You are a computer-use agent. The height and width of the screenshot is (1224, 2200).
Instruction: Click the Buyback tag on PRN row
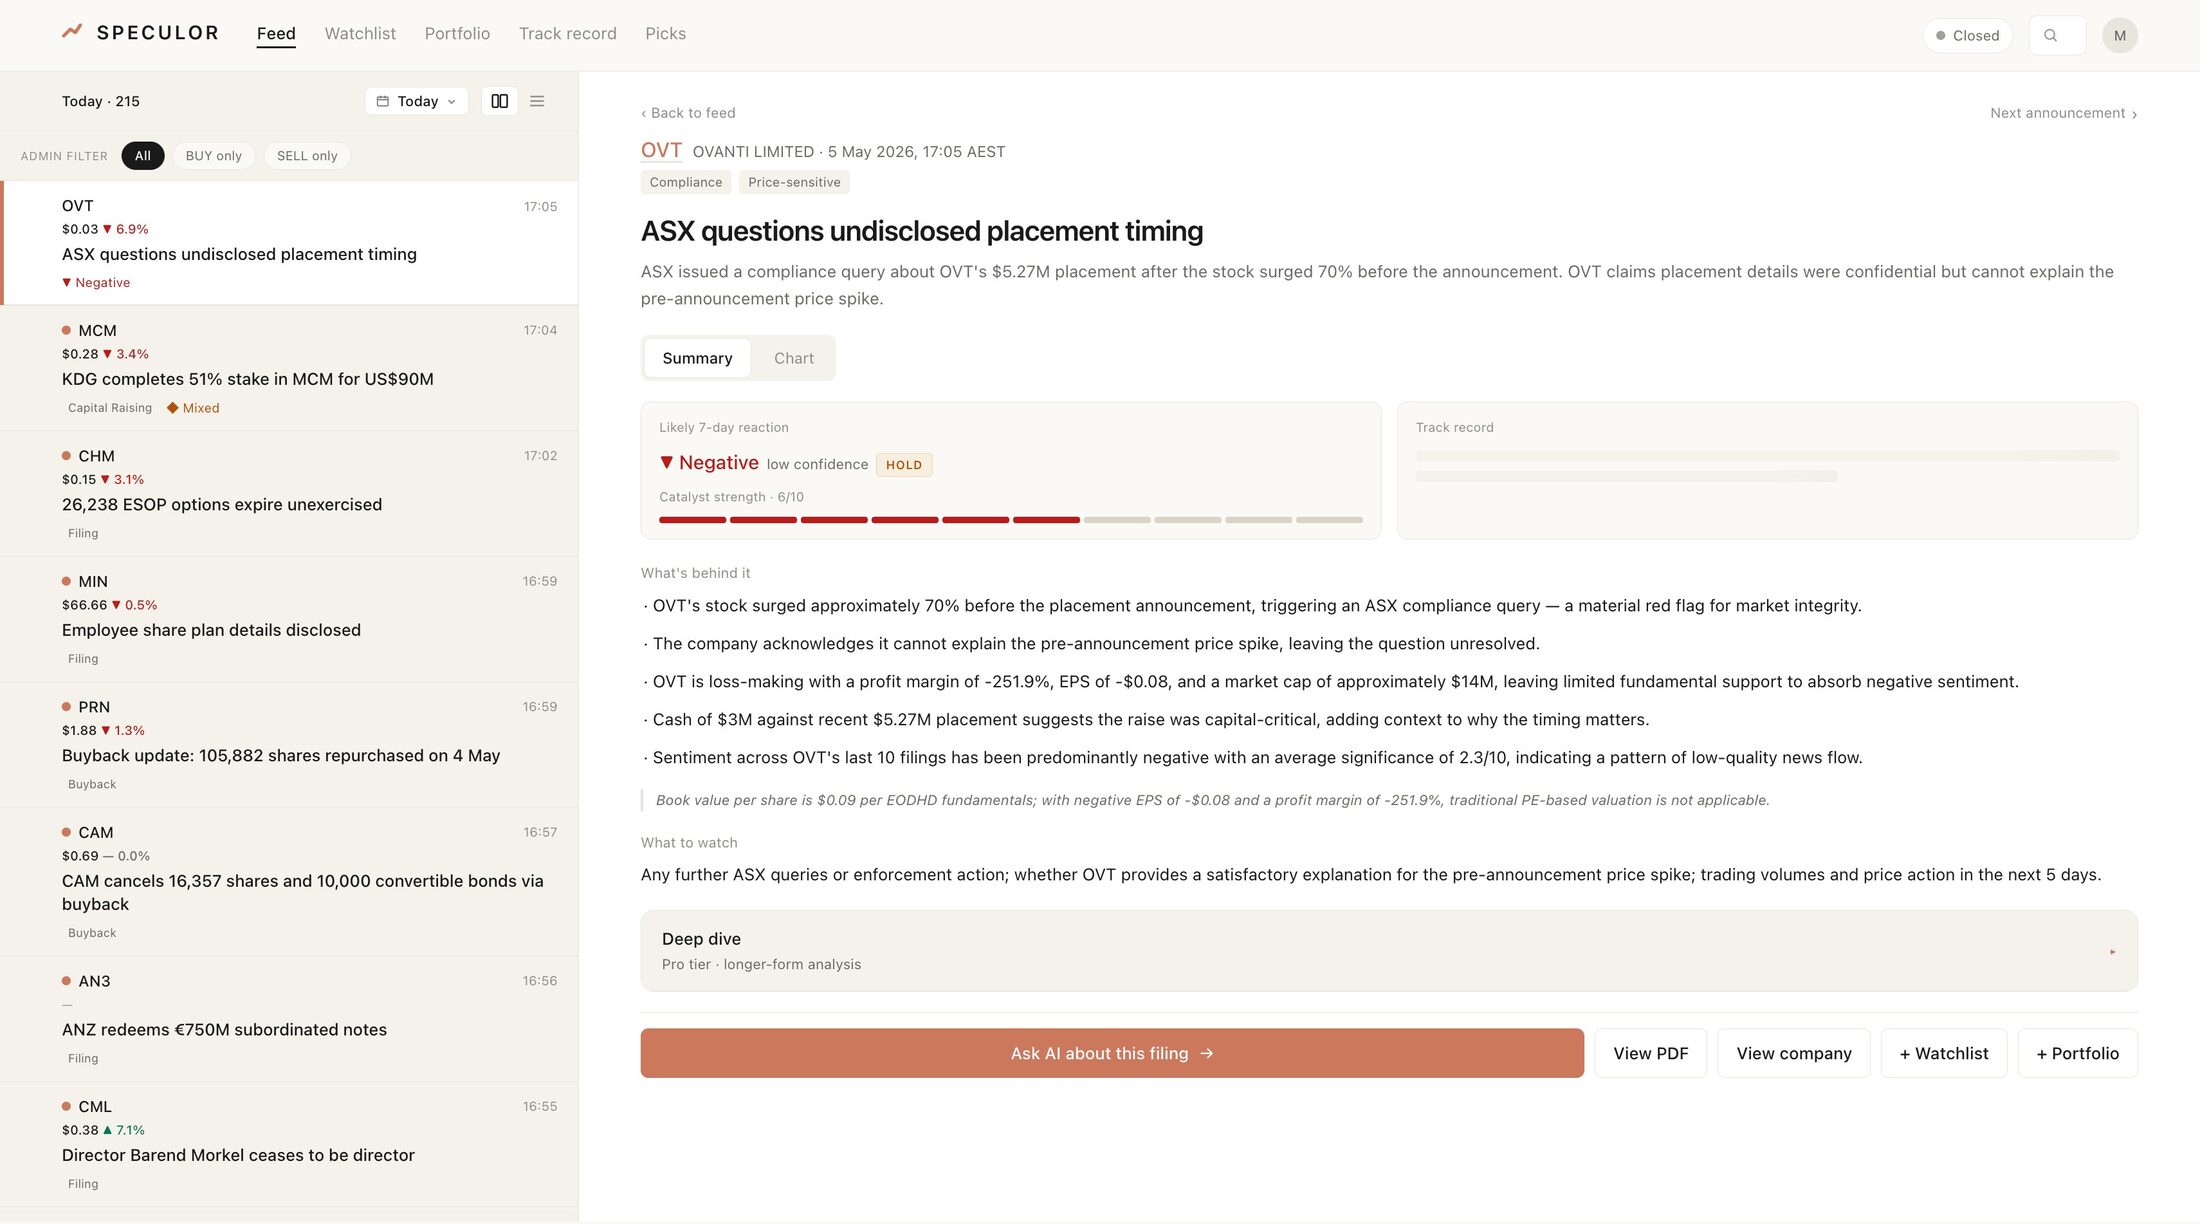tap(92, 785)
